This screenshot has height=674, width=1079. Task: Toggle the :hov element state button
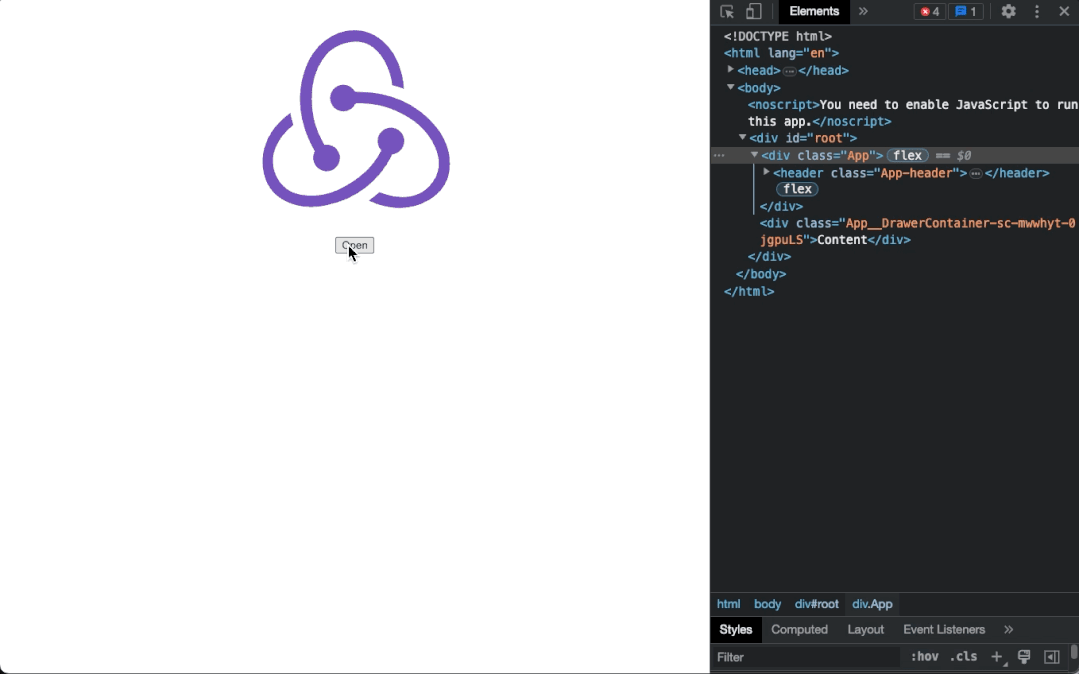click(x=924, y=657)
